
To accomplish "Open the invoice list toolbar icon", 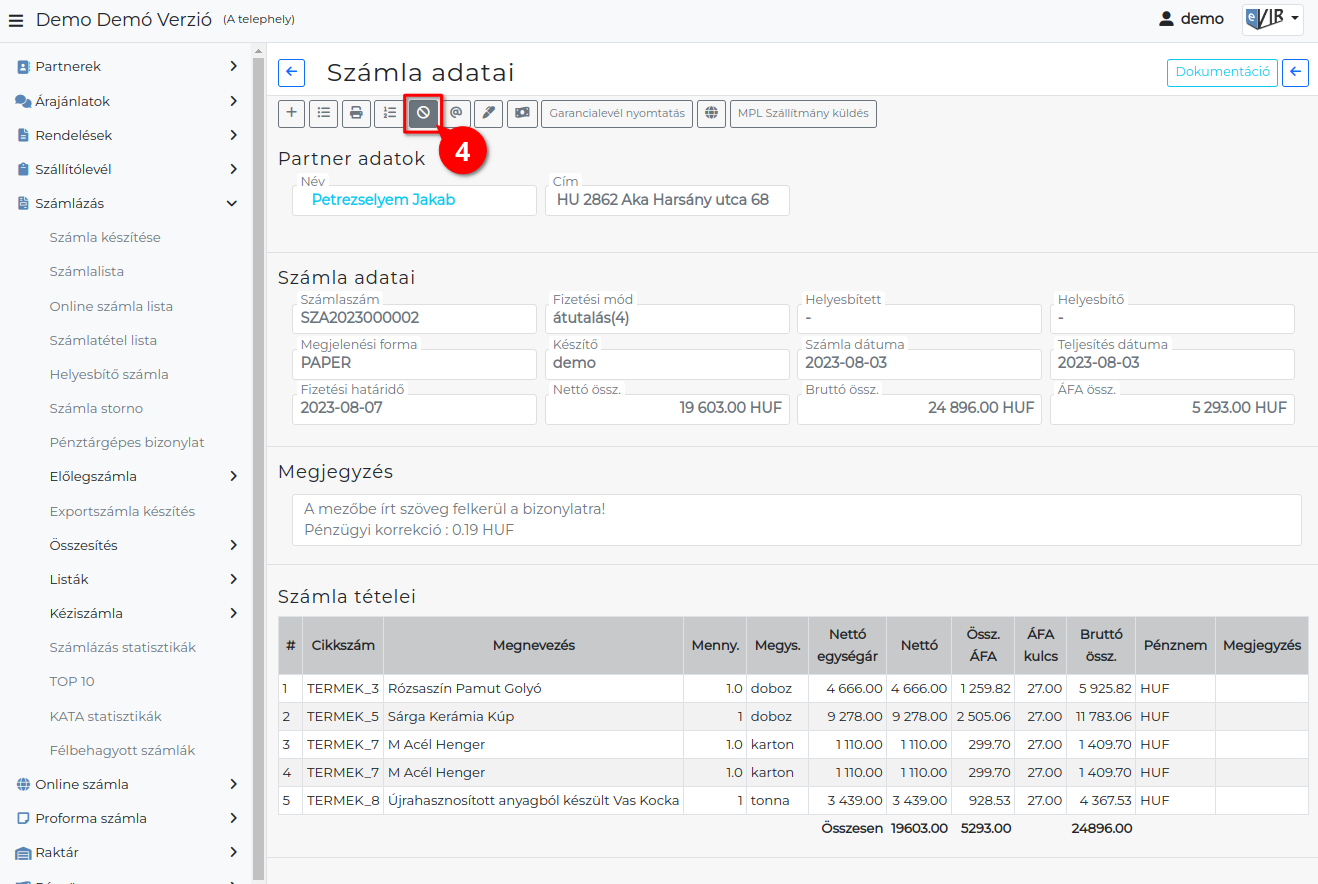I will 323,113.
